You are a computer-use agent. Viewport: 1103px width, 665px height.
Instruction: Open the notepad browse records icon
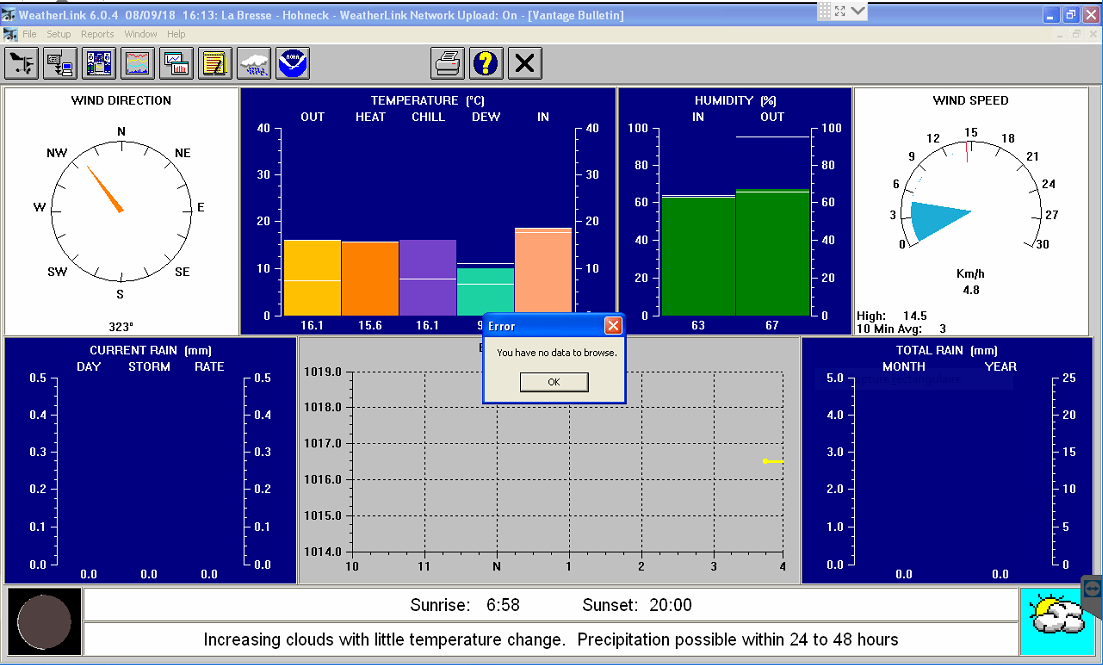[215, 63]
